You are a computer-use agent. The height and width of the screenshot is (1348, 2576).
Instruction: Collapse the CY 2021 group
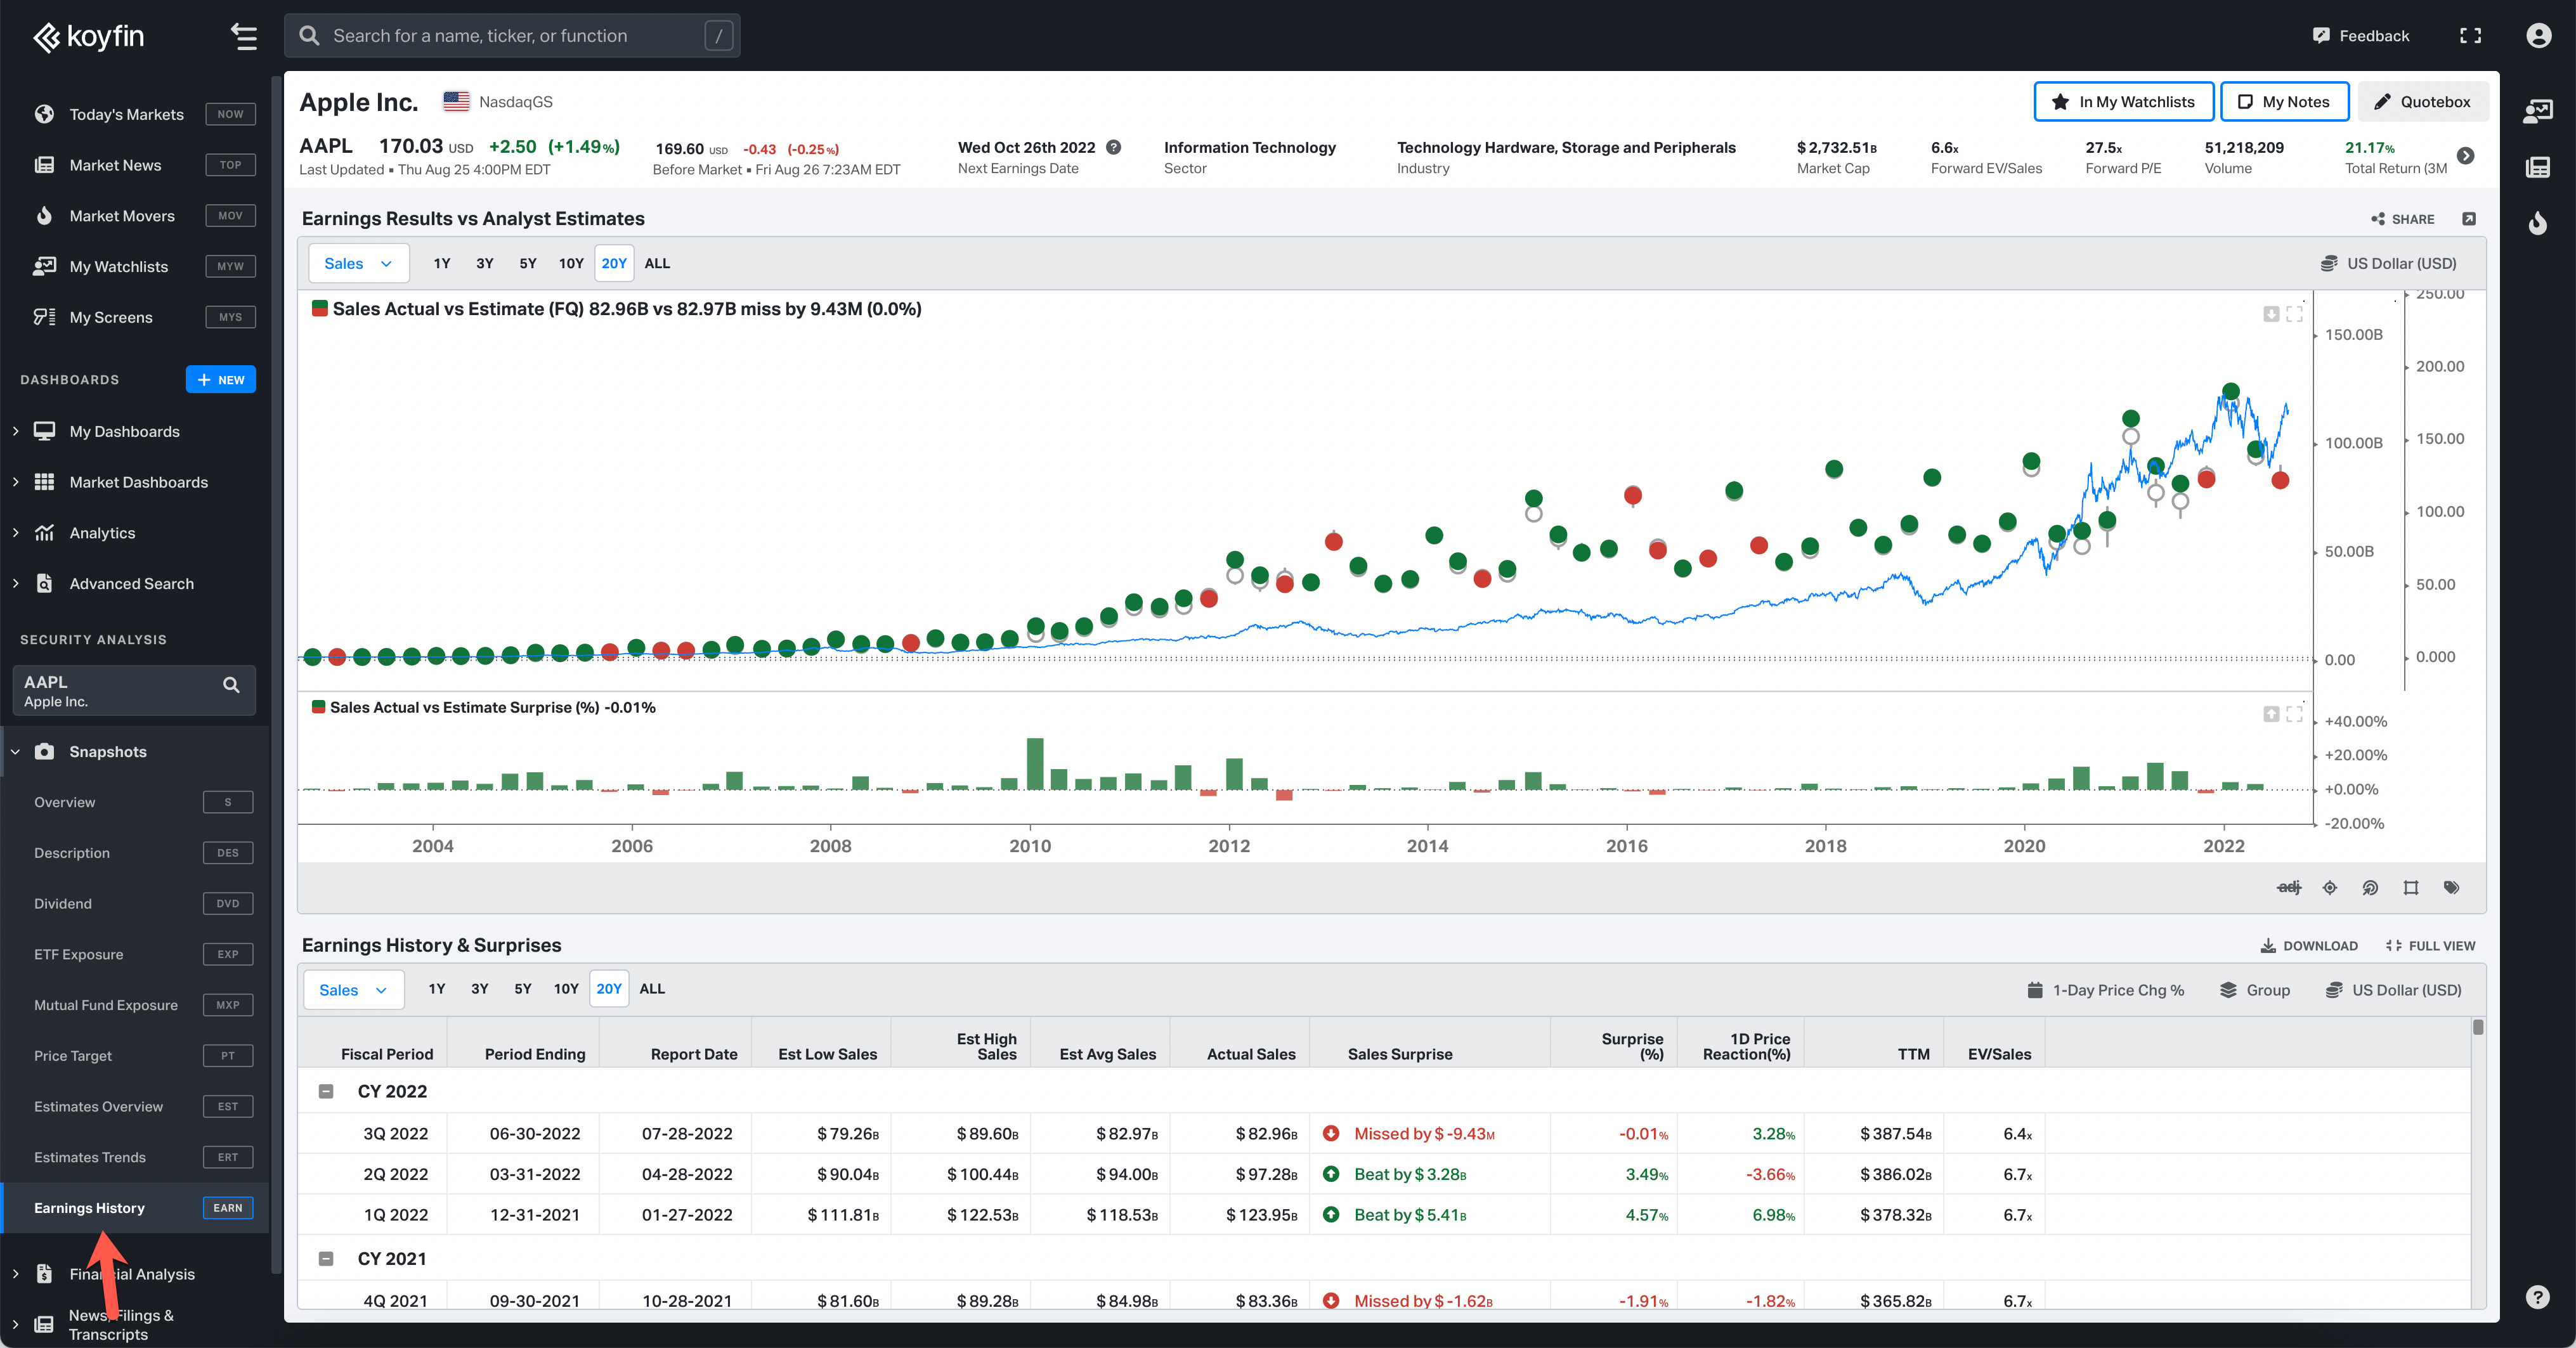[326, 1259]
